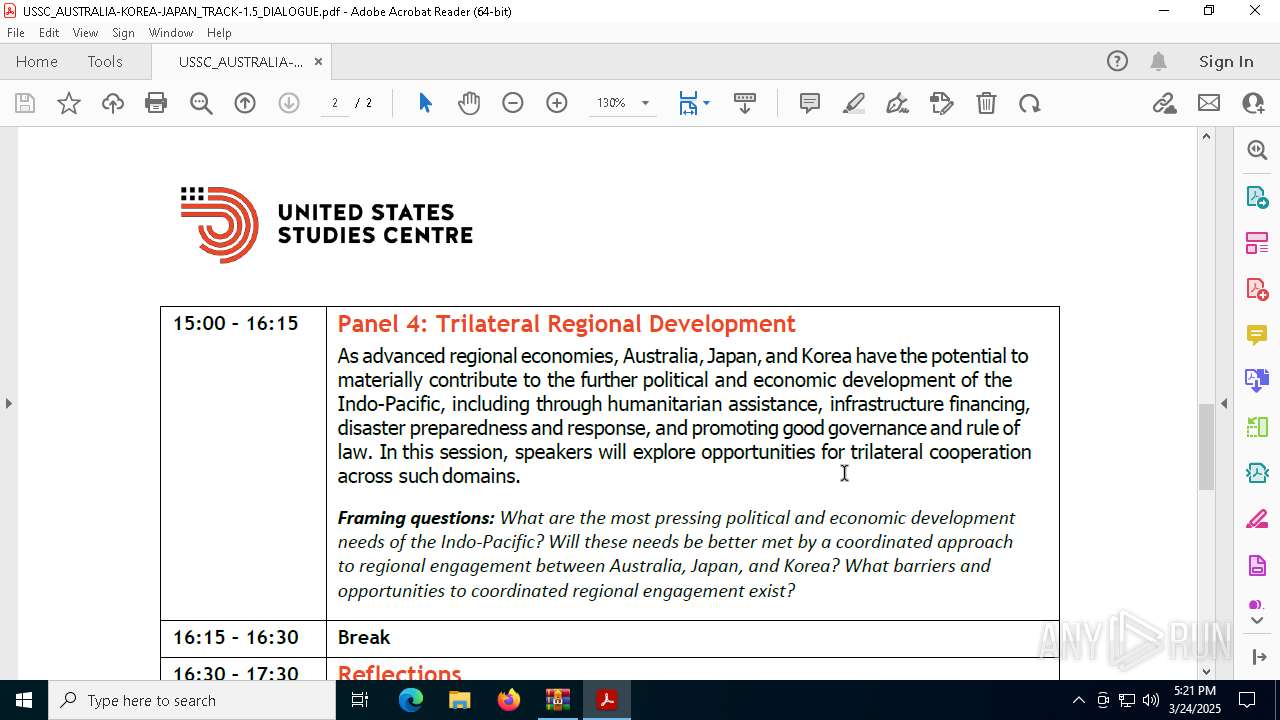Click the scrolling mode keyboard icon

(745, 103)
